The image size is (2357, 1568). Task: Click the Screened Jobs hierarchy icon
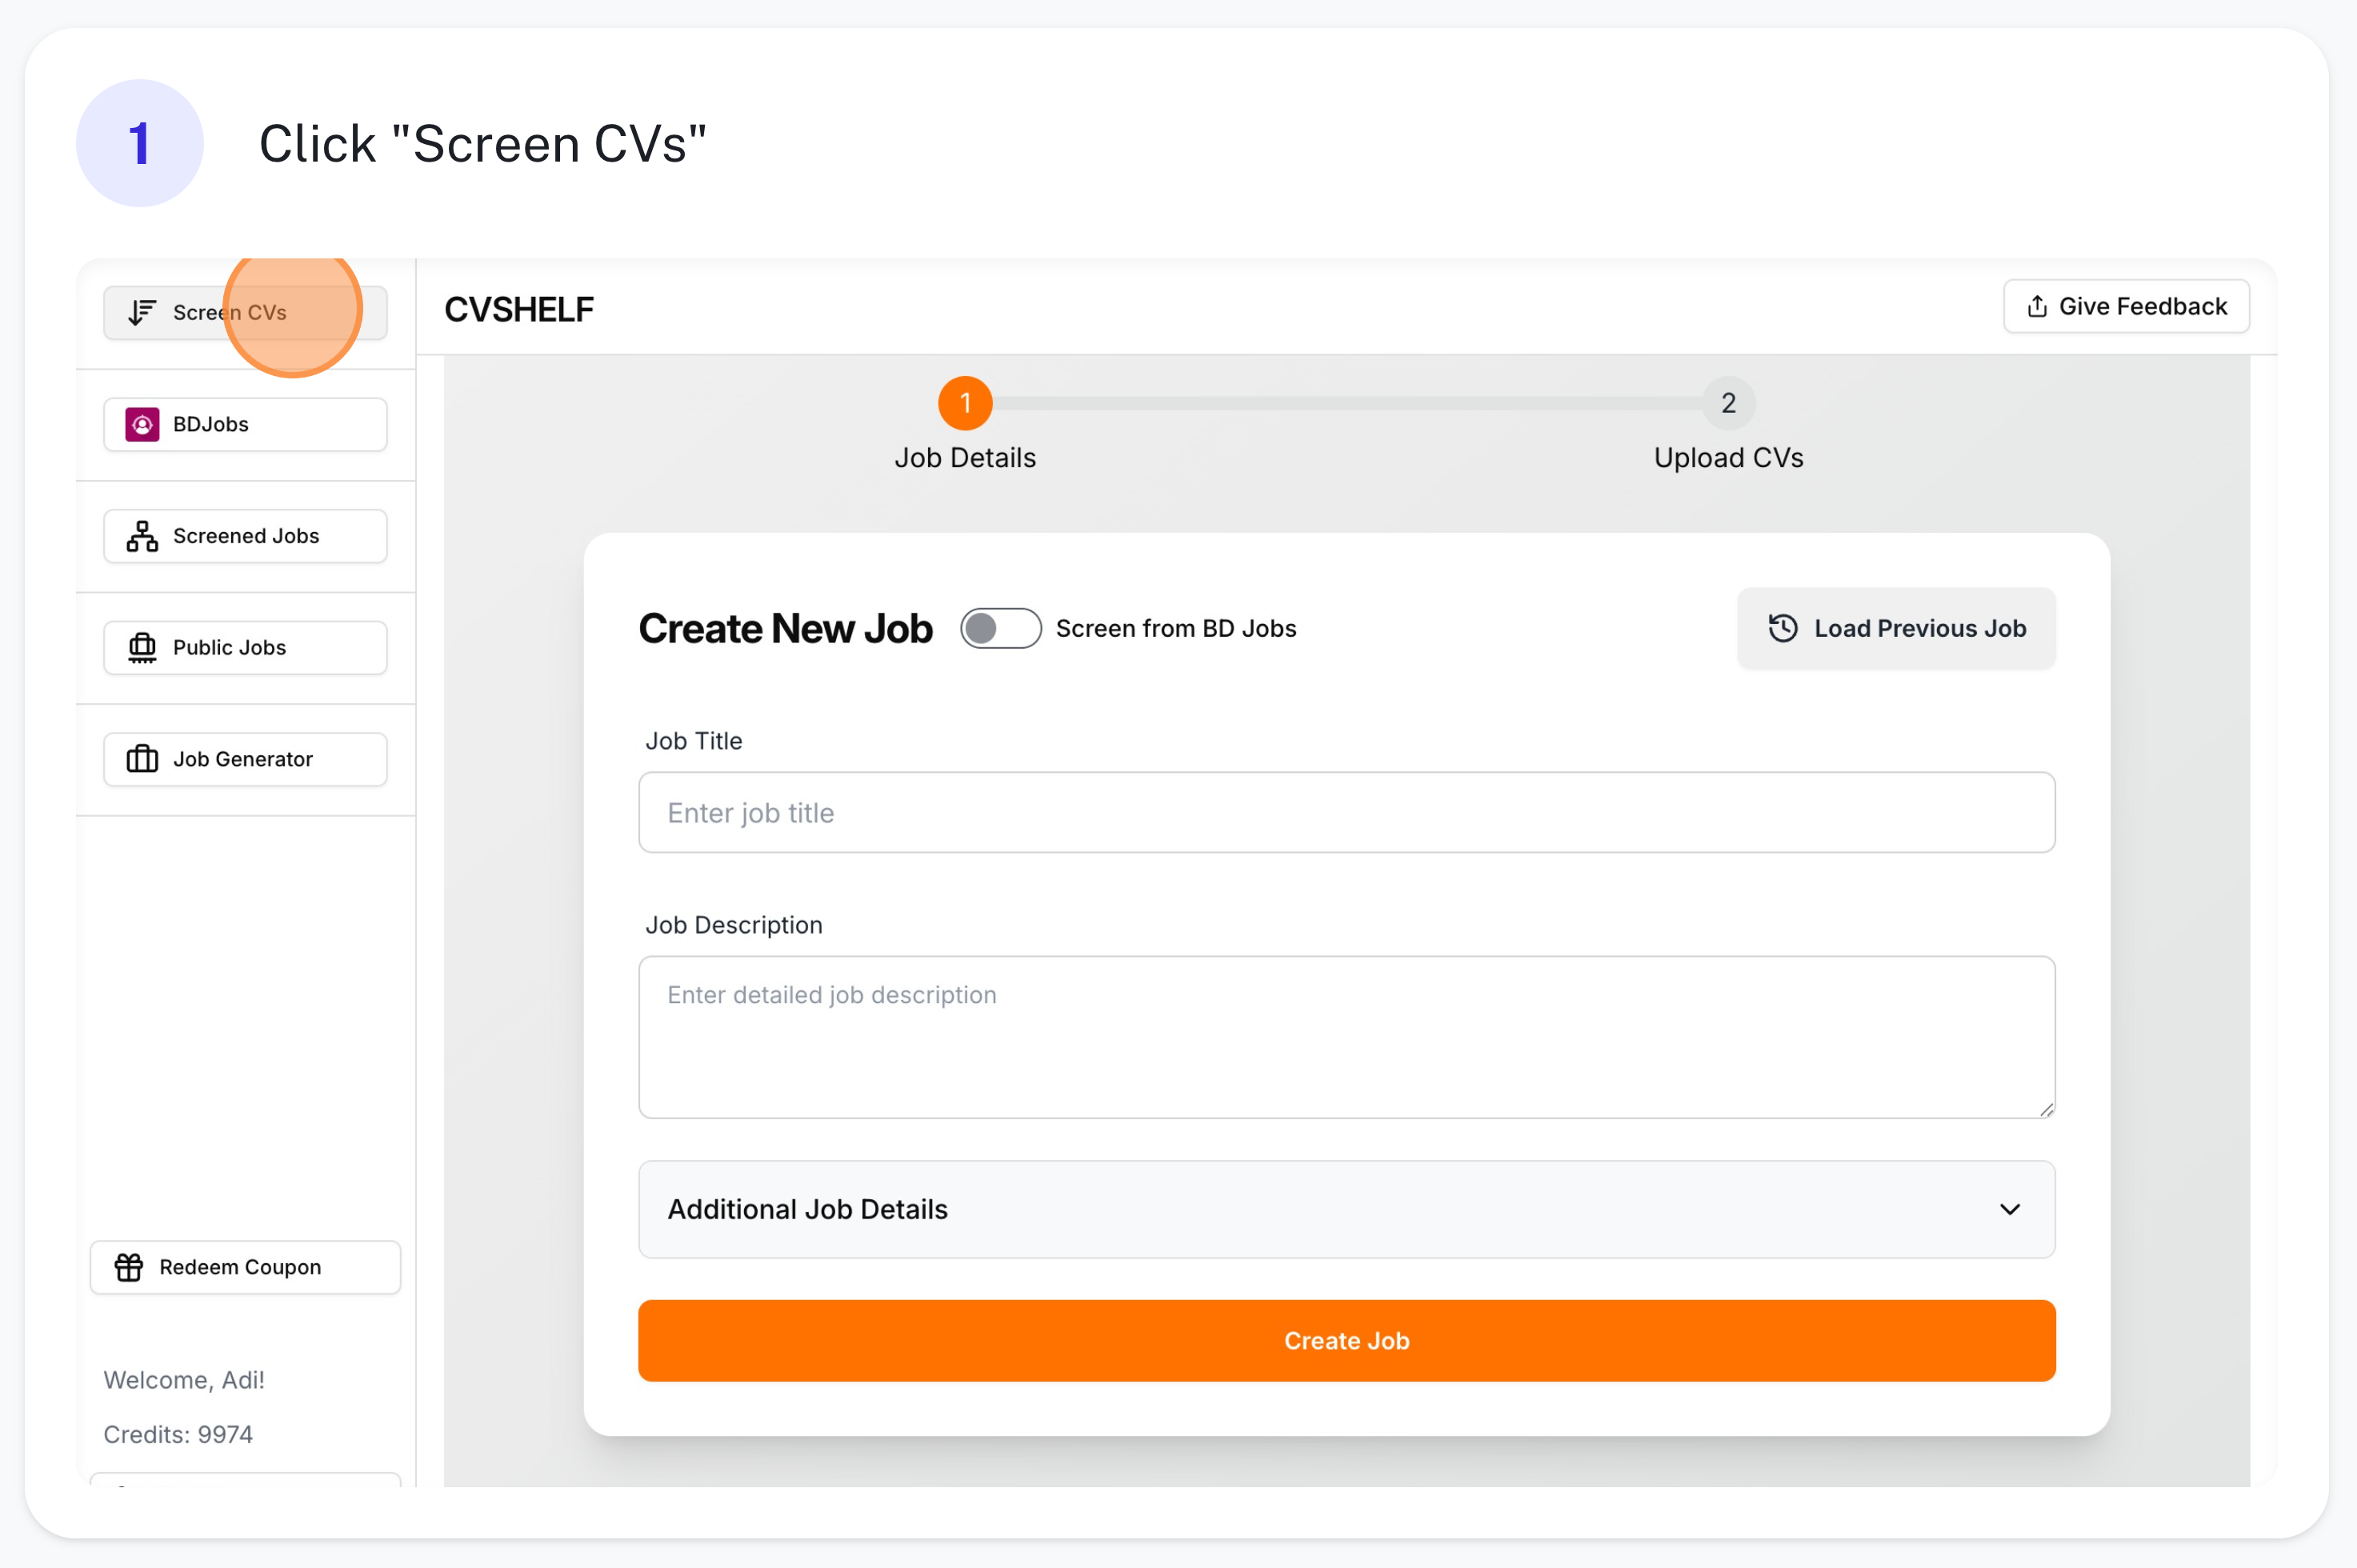142,536
